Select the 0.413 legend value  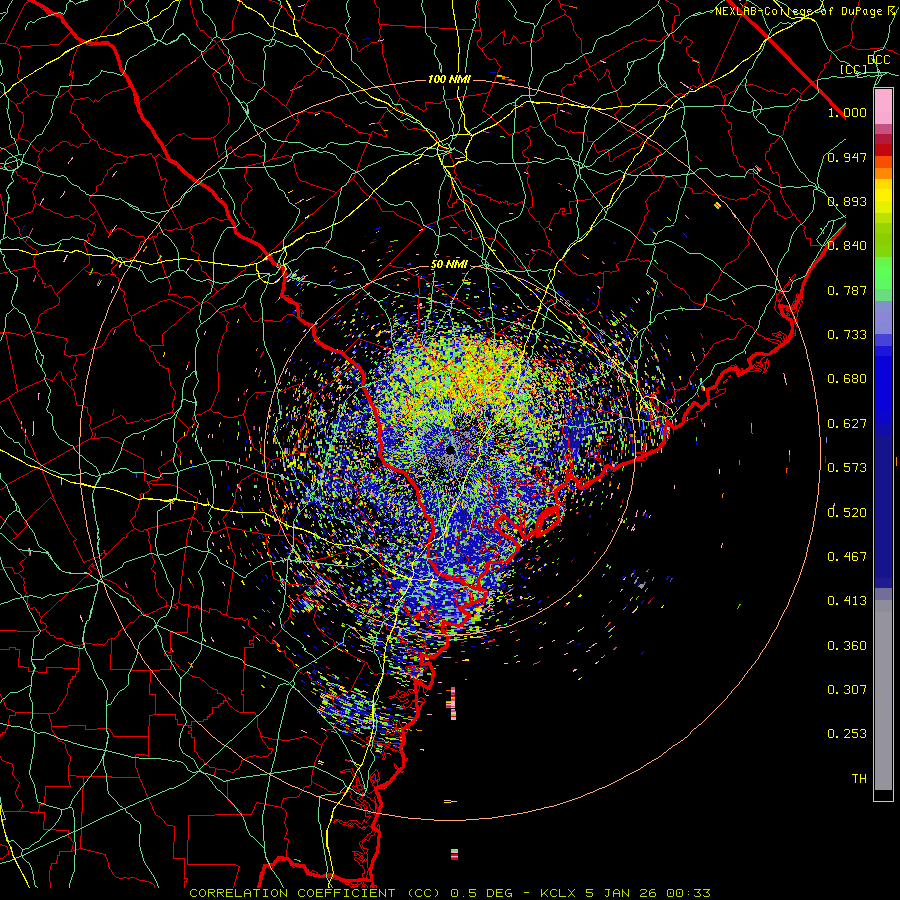pyautogui.click(x=847, y=601)
